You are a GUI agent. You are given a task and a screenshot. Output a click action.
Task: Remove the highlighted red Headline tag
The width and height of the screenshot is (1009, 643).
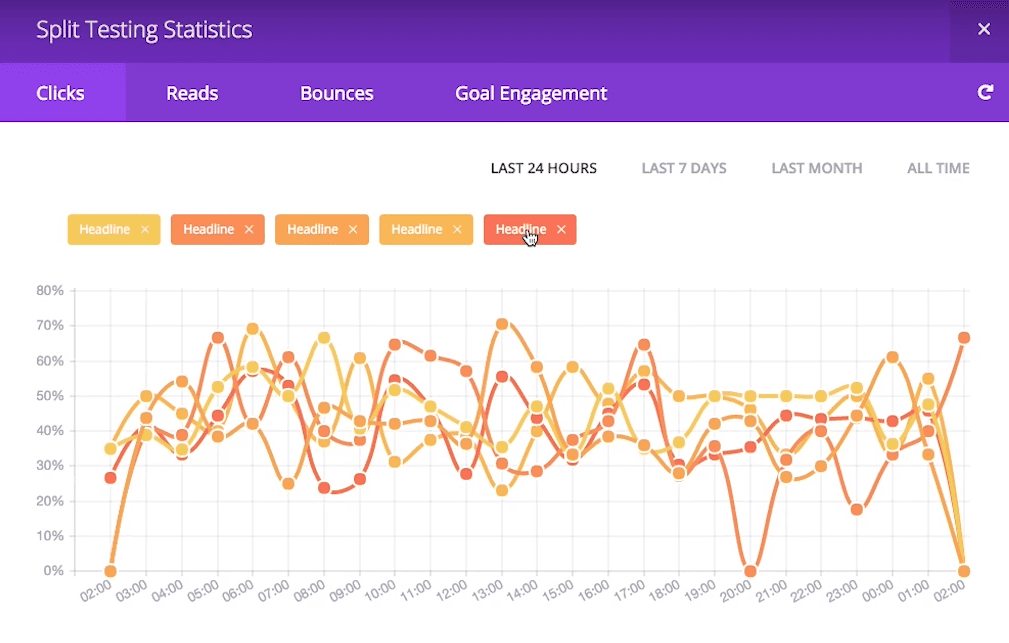(561, 229)
